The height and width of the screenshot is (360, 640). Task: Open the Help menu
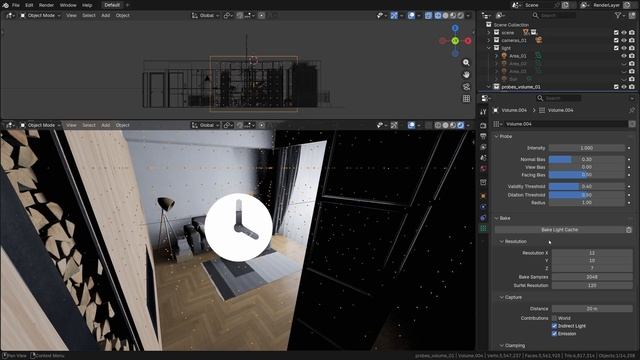tap(87, 5)
